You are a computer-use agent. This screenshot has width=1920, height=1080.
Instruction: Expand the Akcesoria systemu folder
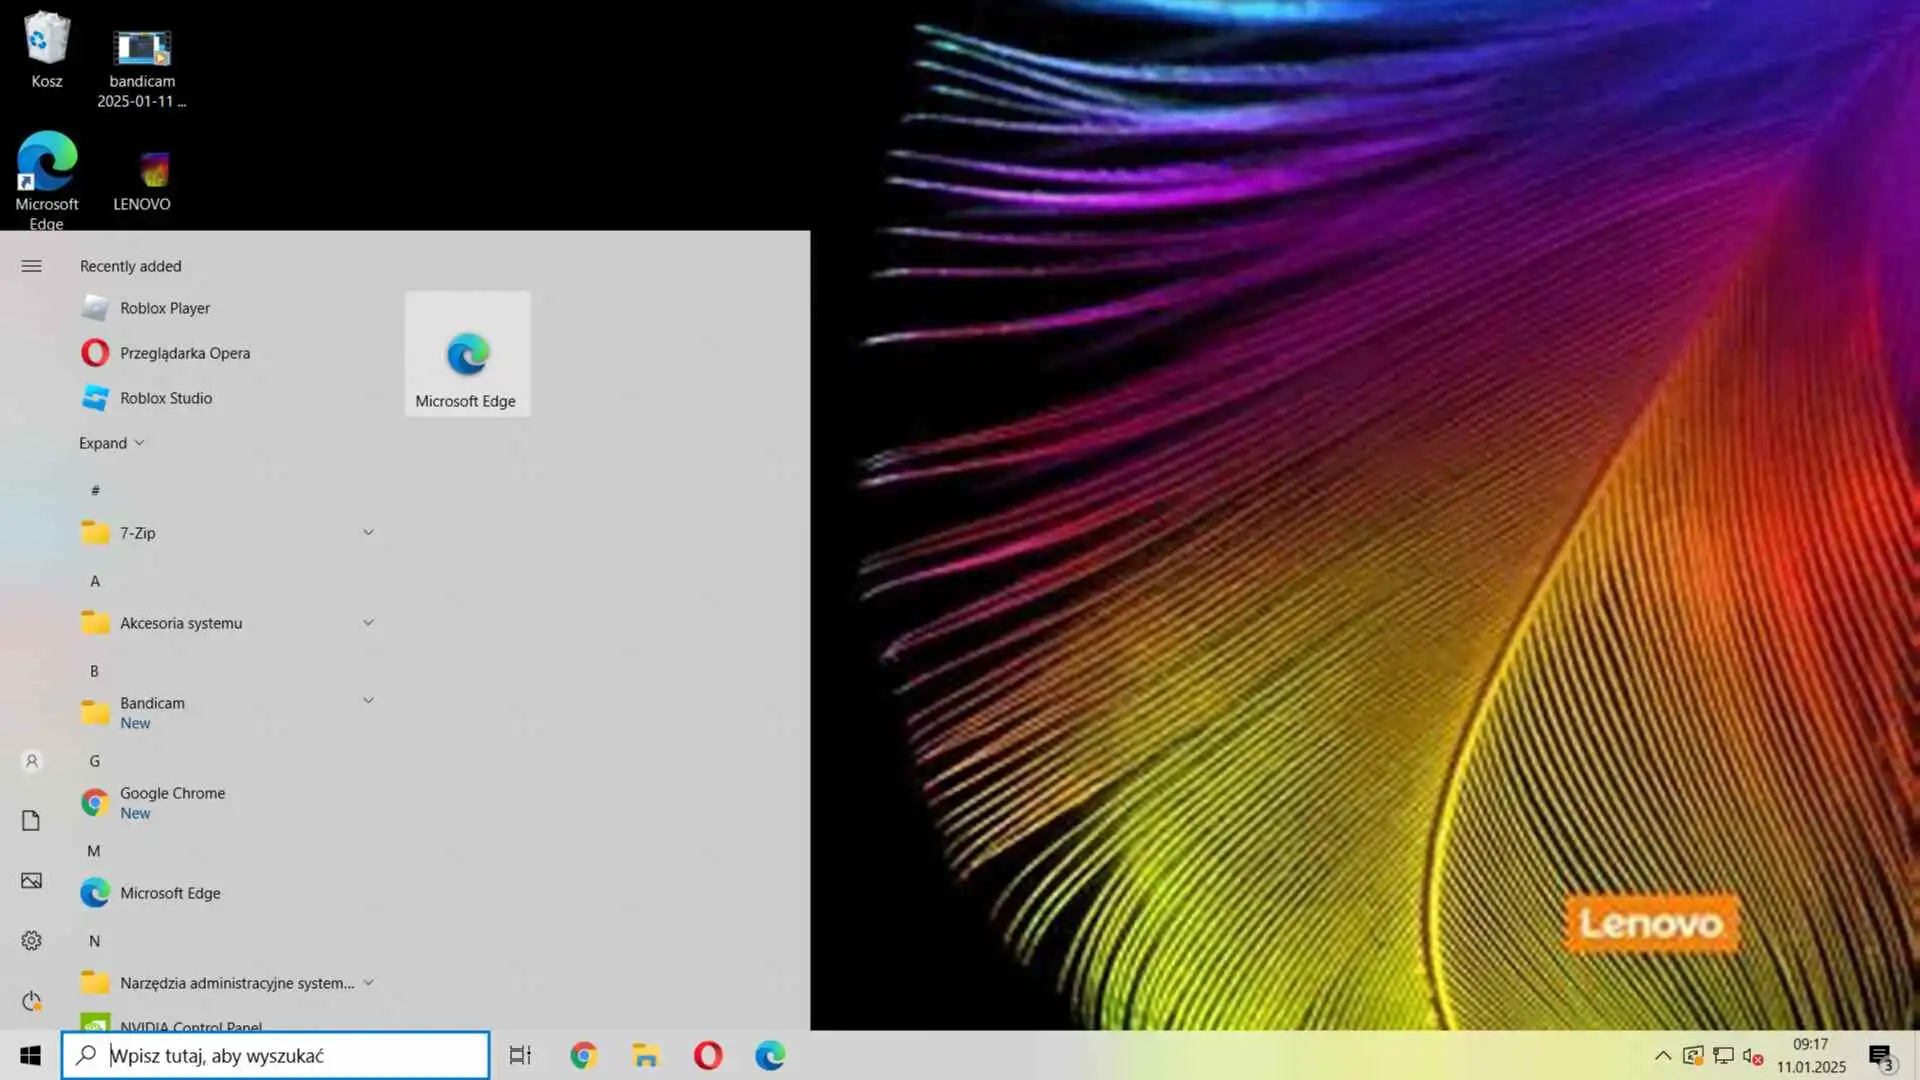tap(368, 622)
